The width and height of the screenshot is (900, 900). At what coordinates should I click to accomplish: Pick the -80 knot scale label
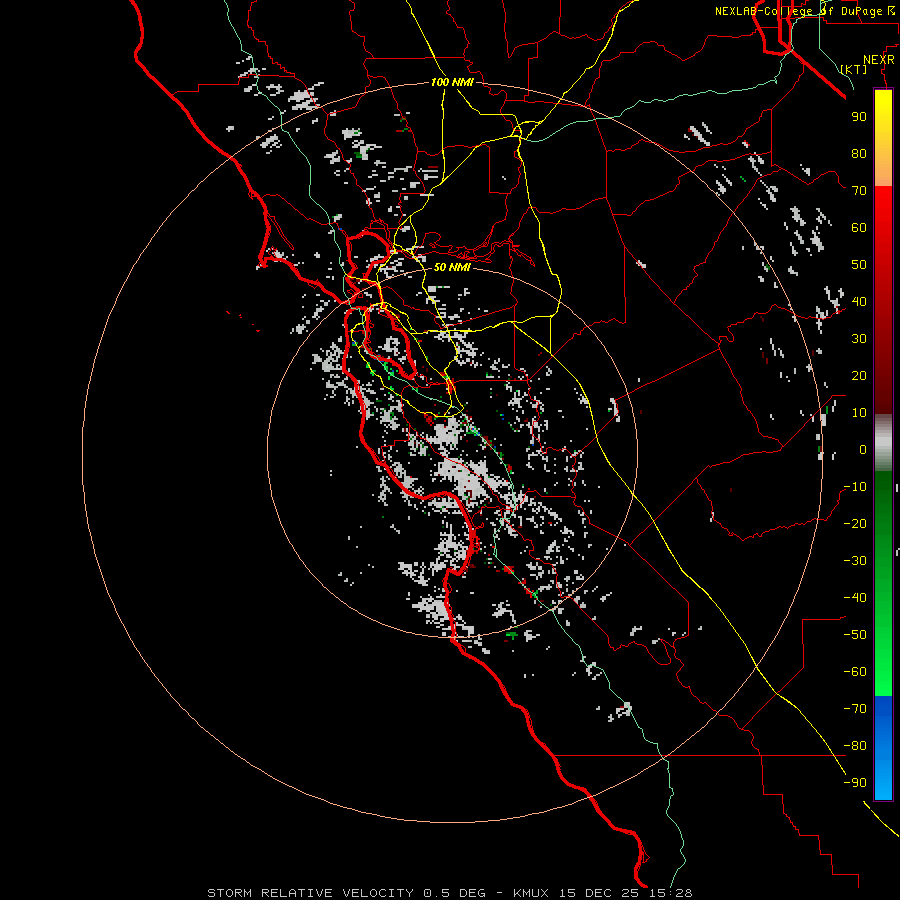tap(855, 746)
